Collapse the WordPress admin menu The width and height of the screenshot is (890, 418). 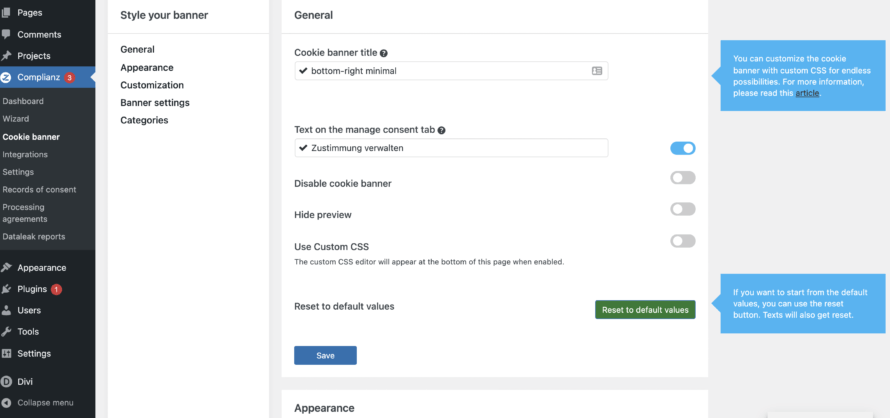45,402
